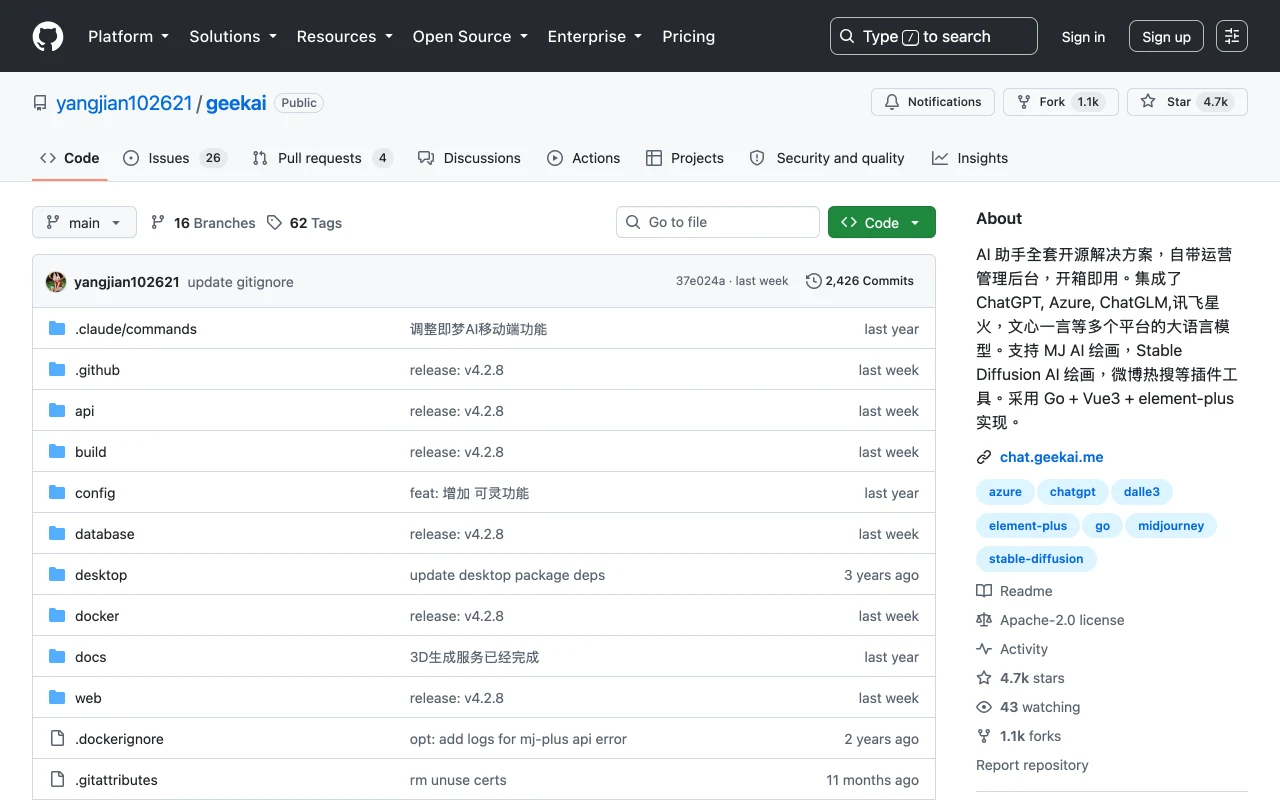Click the dalle3 topic tag
The image size is (1280, 800).
coord(1142,492)
